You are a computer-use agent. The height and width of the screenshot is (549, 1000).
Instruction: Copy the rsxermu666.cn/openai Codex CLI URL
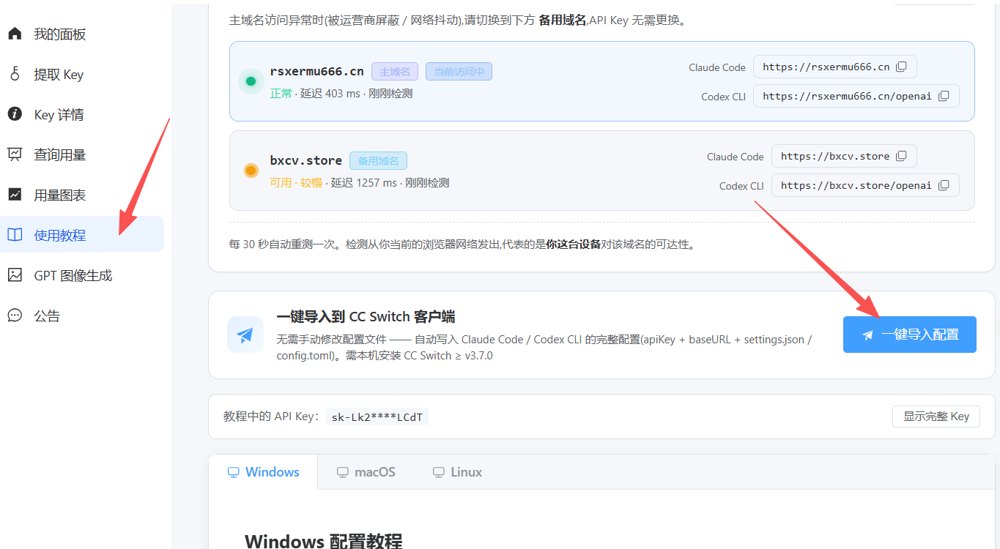tap(944, 96)
